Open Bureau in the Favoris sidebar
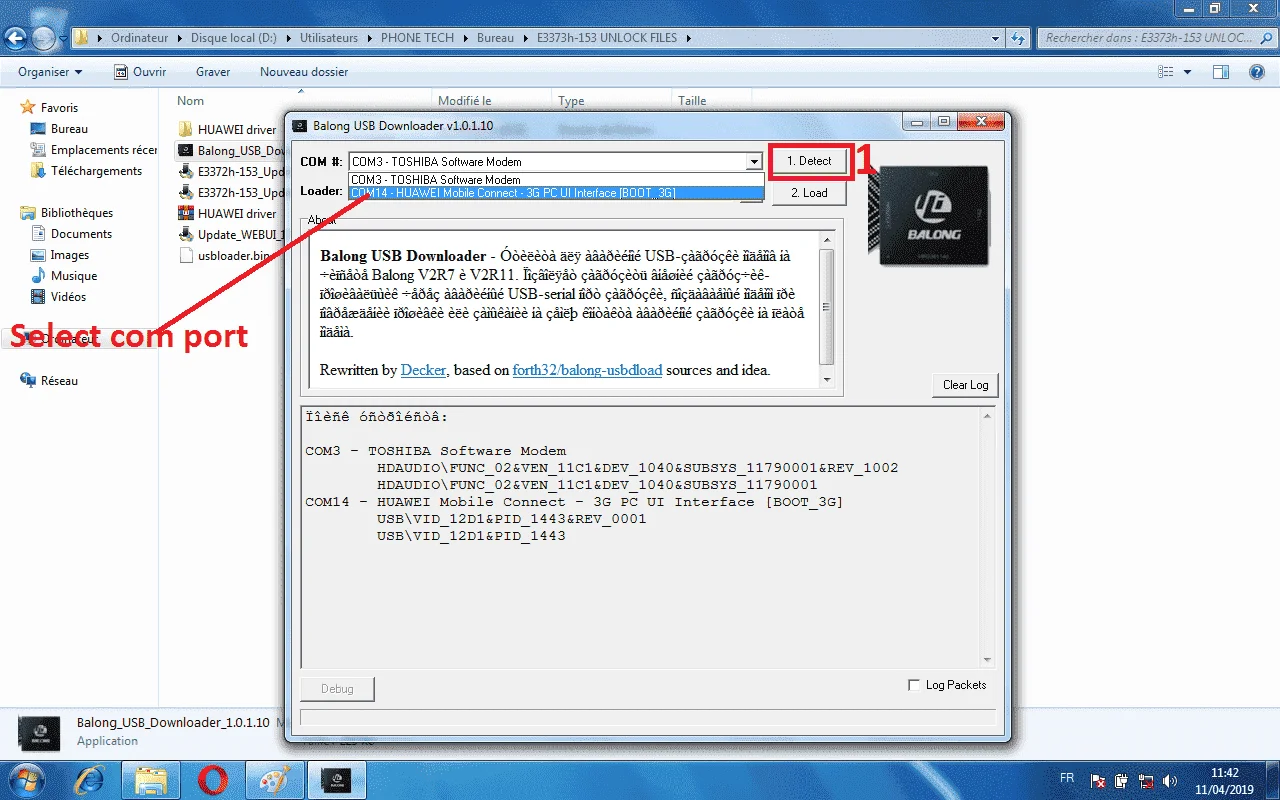This screenshot has height=800, width=1280. 69,129
